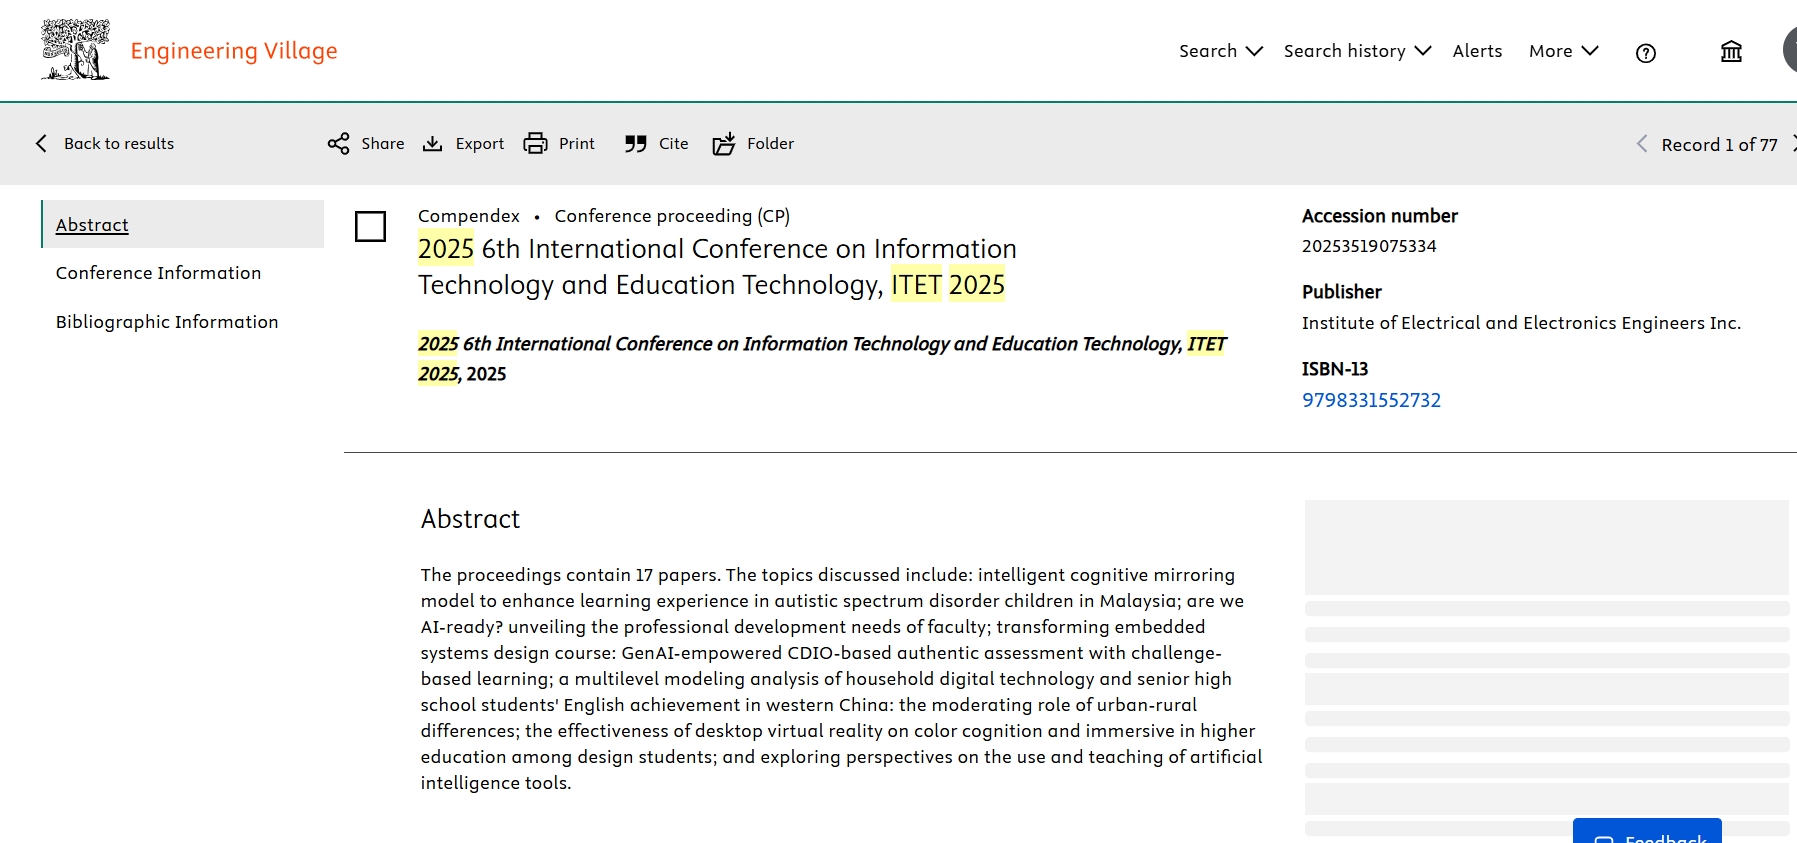Click the Share icon
Screen dimensions: 1797x843
(339, 144)
